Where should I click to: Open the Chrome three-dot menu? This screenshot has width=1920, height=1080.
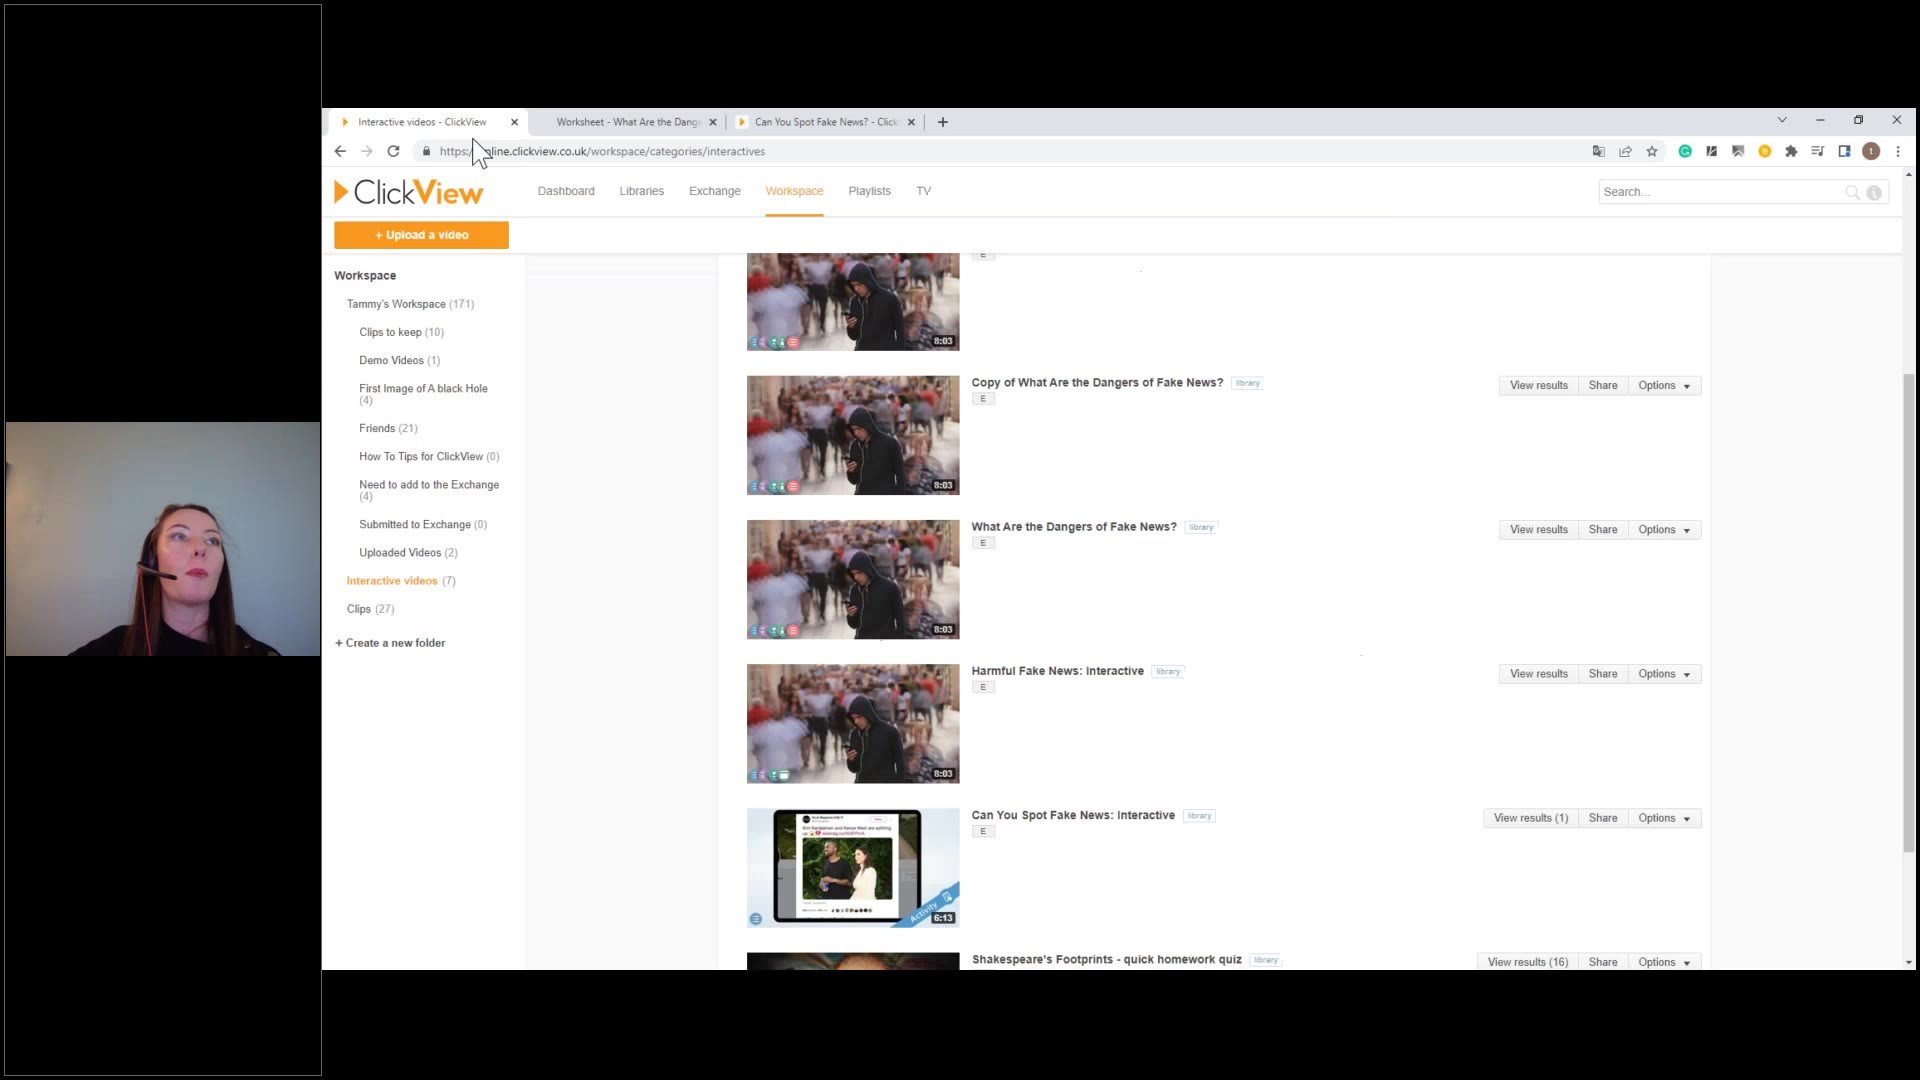coord(1899,151)
